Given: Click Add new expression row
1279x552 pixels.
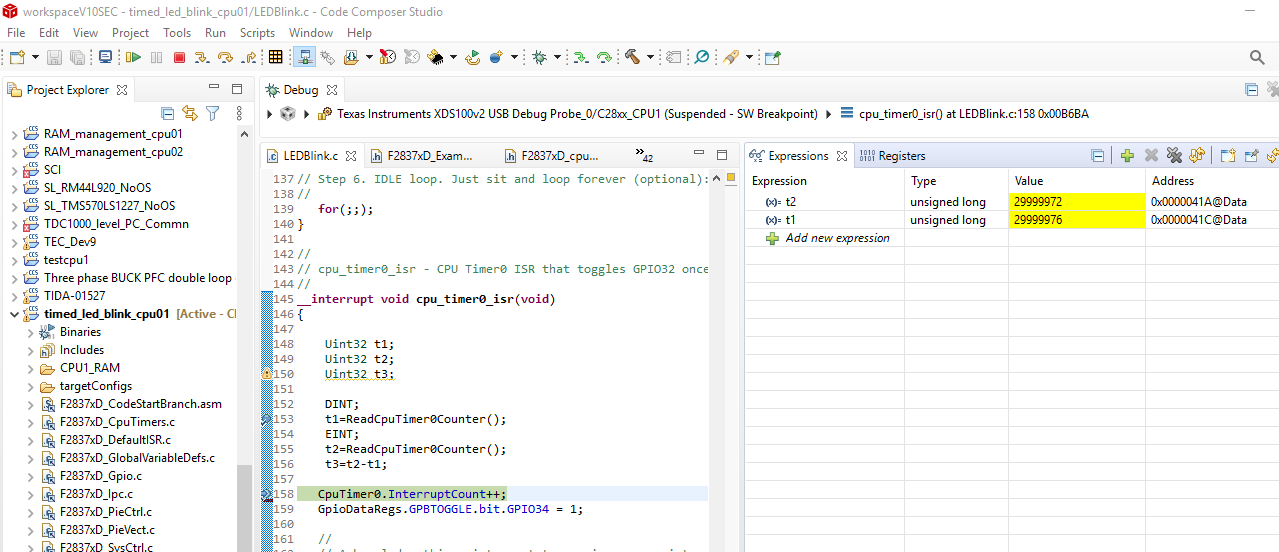Looking at the screenshot, I should (837, 238).
